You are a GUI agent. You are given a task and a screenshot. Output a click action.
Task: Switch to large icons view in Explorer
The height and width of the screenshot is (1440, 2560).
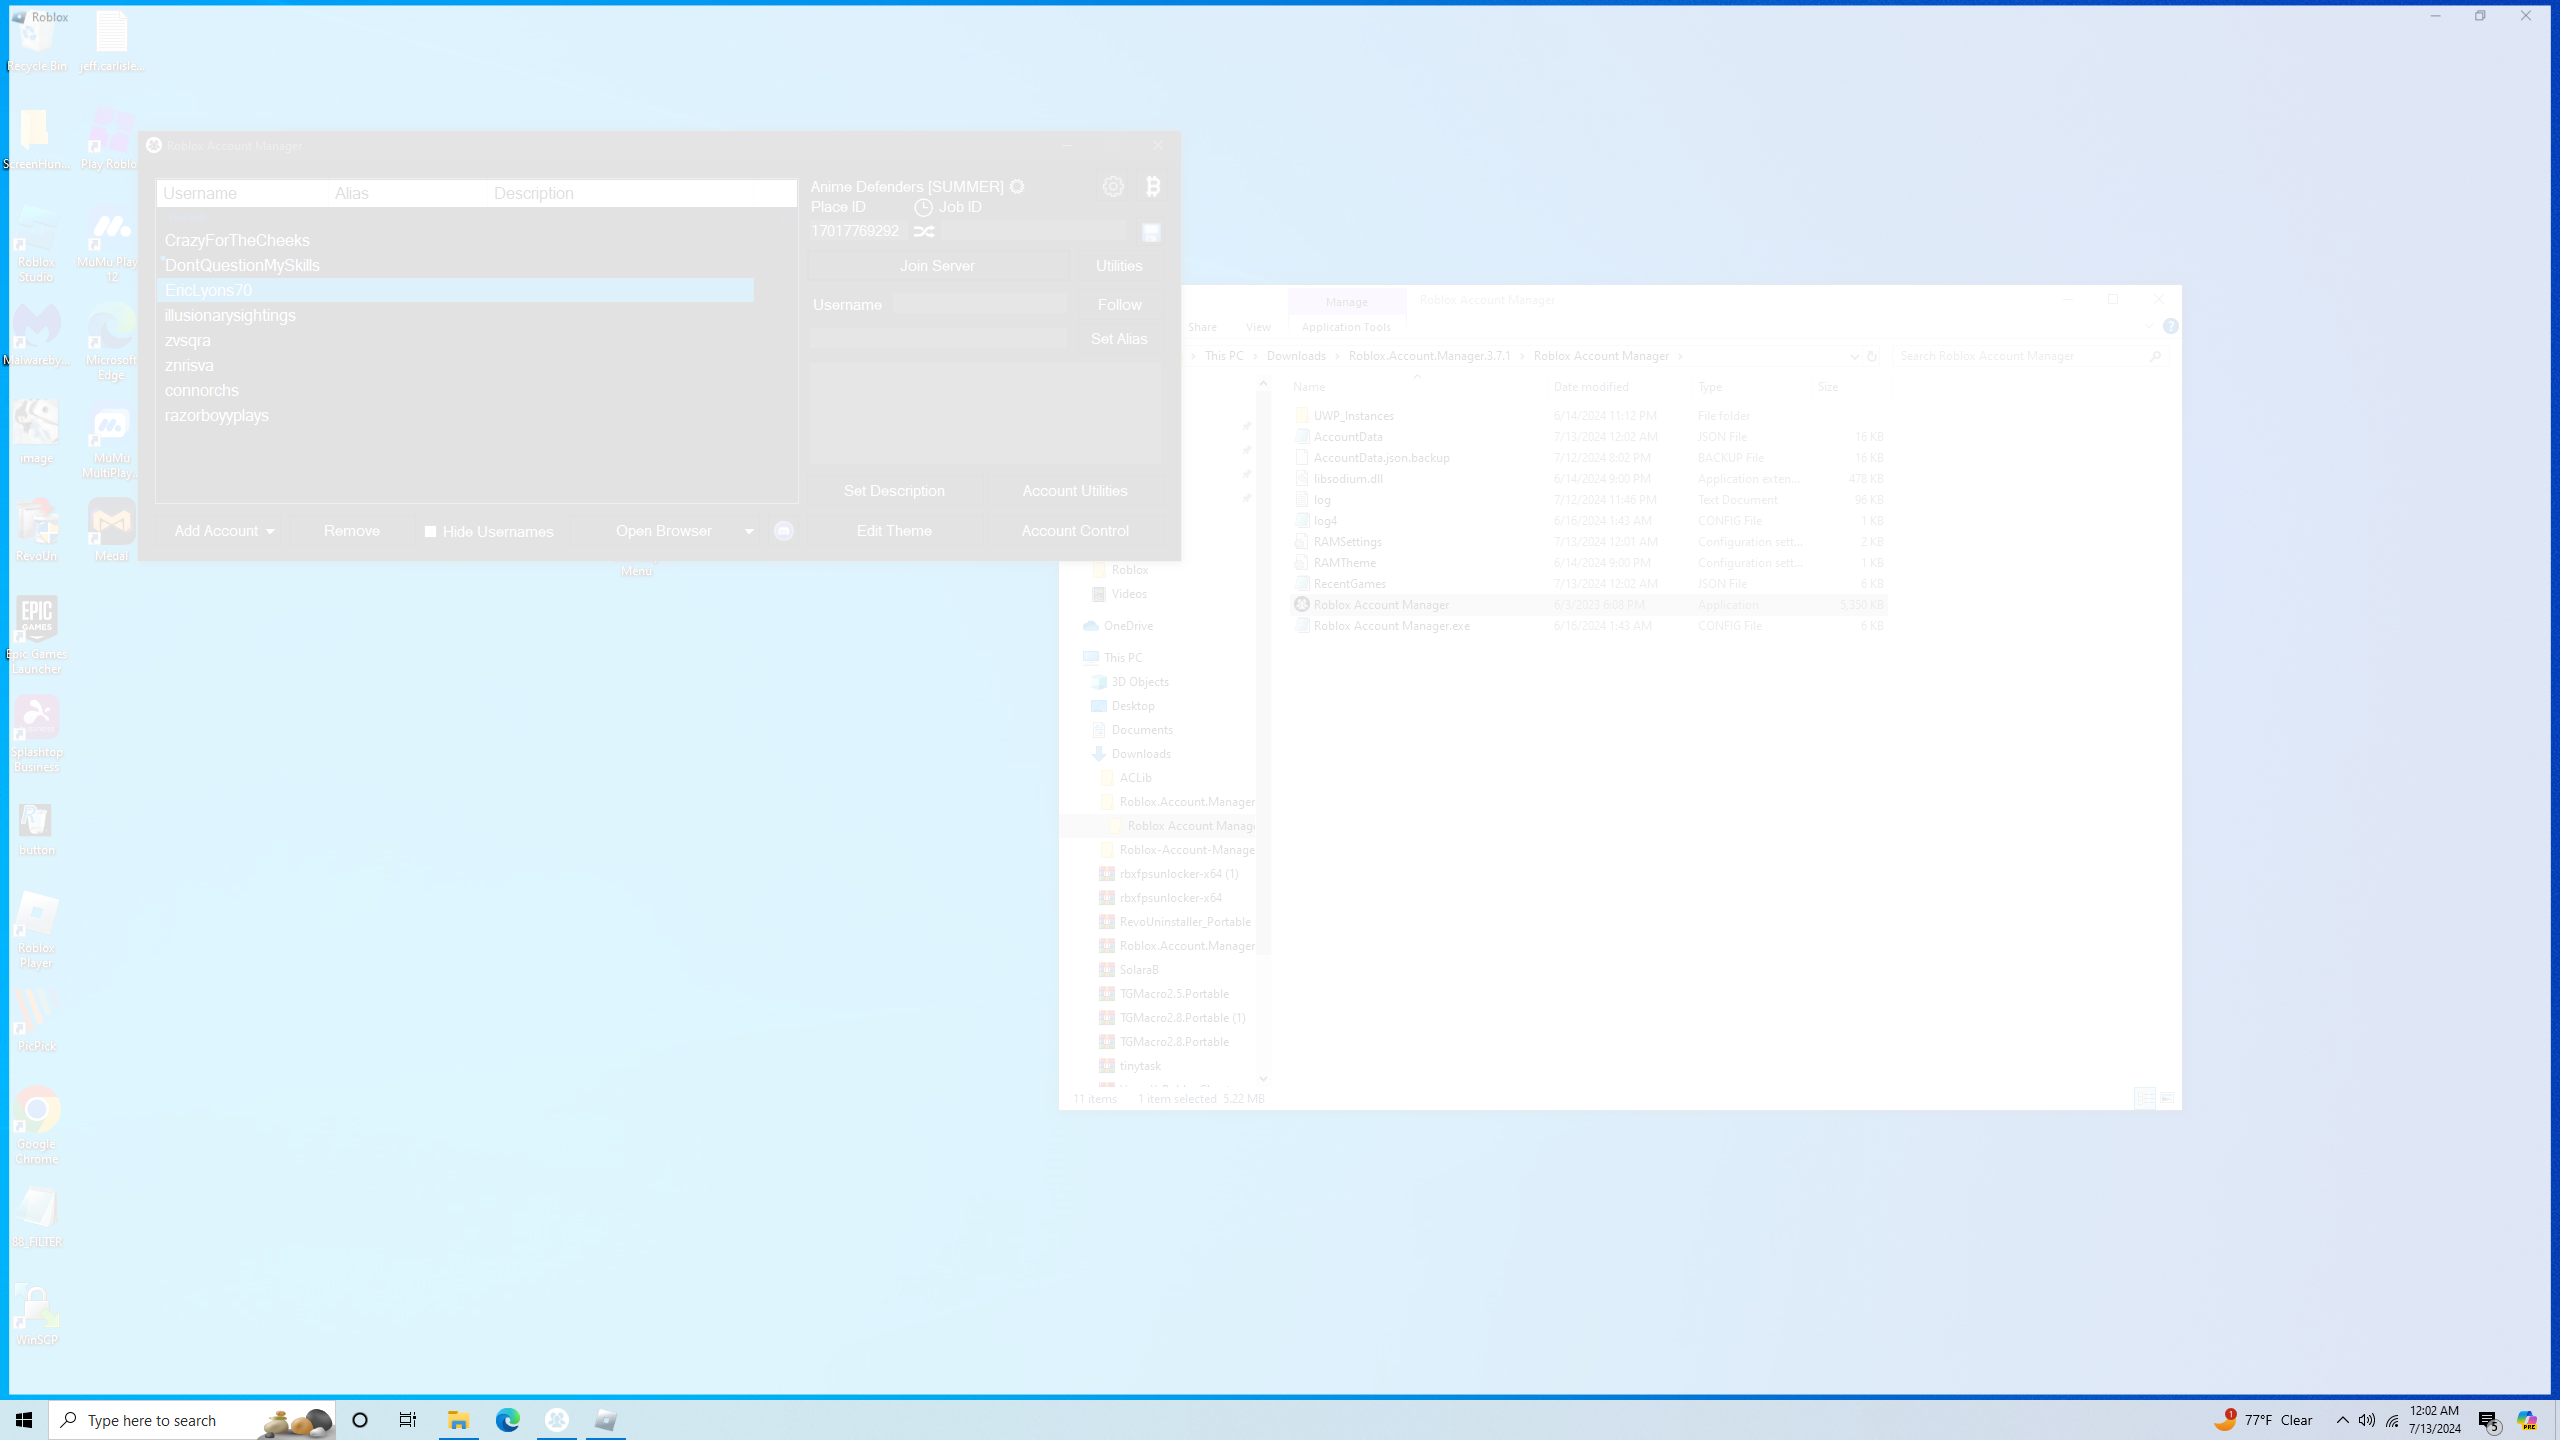tap(2167, 1098)
